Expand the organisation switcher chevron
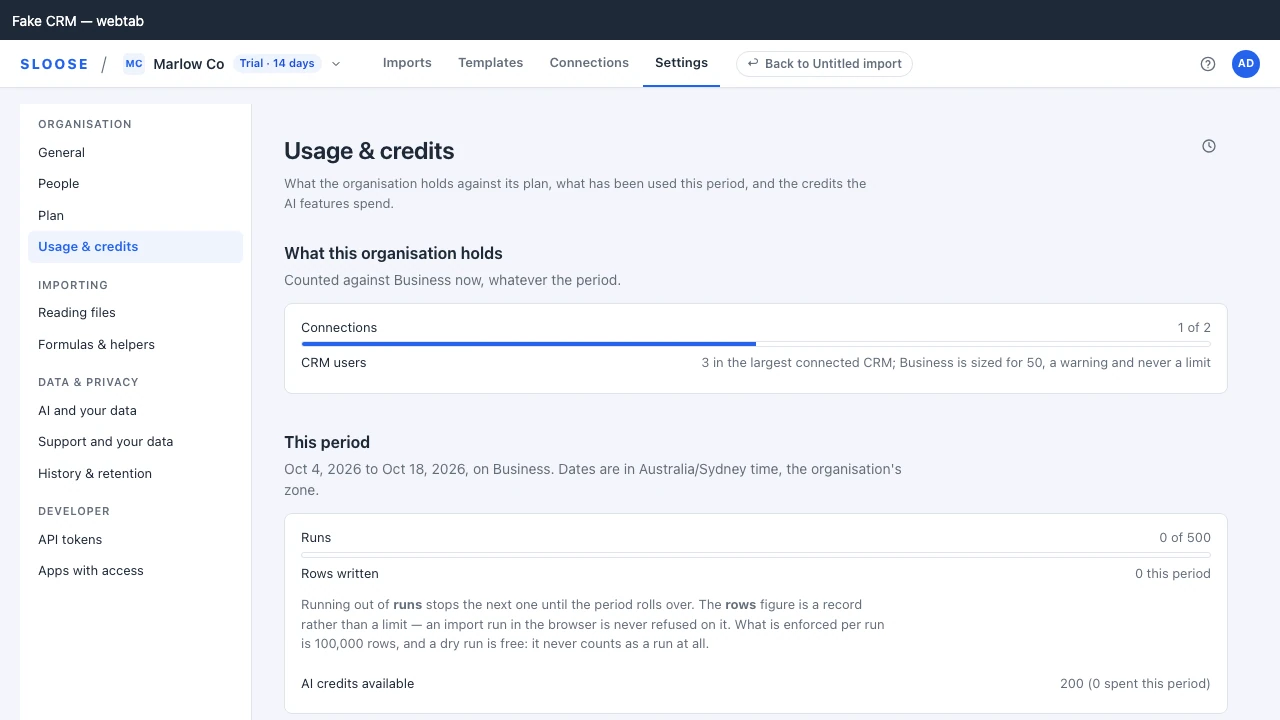Image resolution: width=1280 pixels, height=720 pixels. (336, 64)
